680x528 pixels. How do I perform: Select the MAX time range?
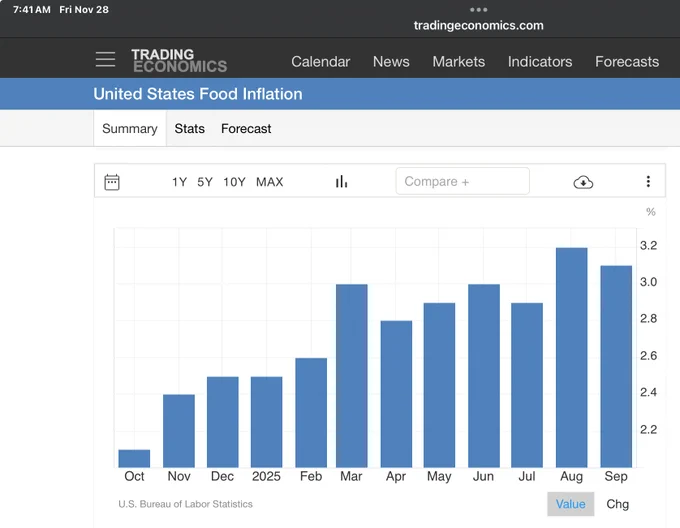269,182
